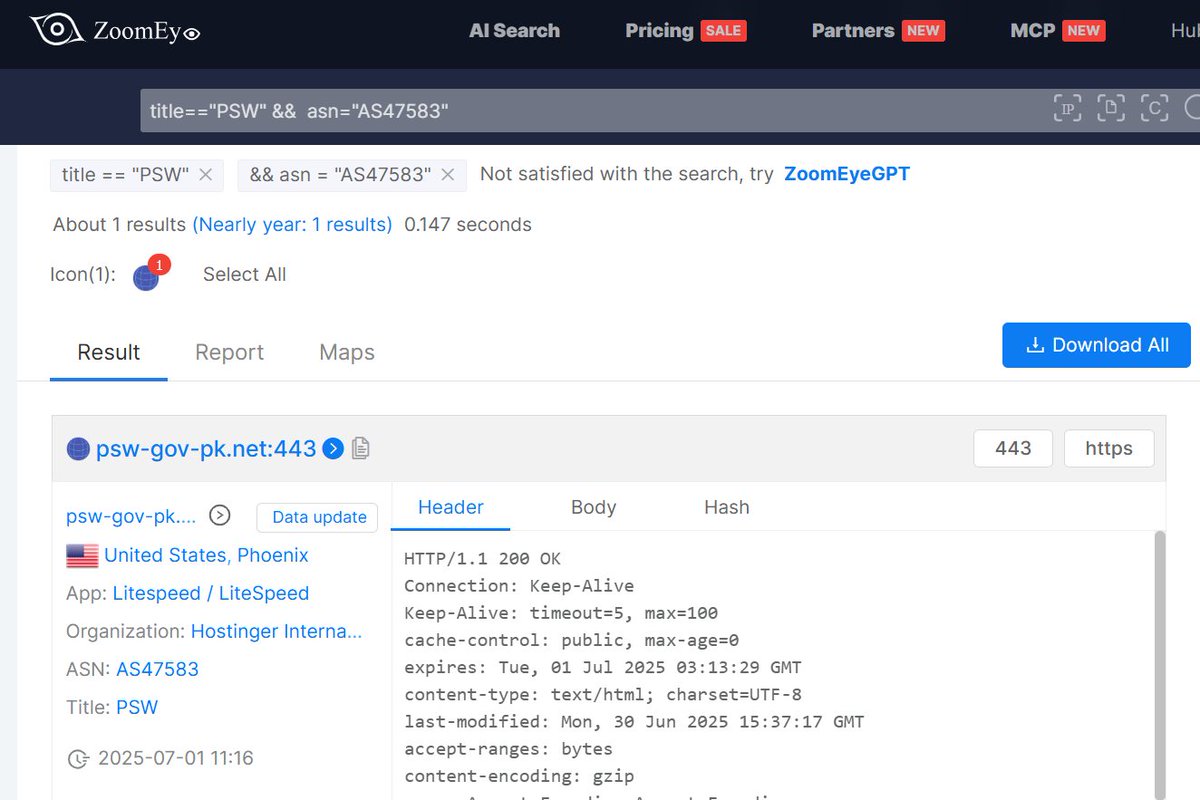Select the C-class icon in search bar
This screenshot has height=800, width=1200.
coord(1154,108)
